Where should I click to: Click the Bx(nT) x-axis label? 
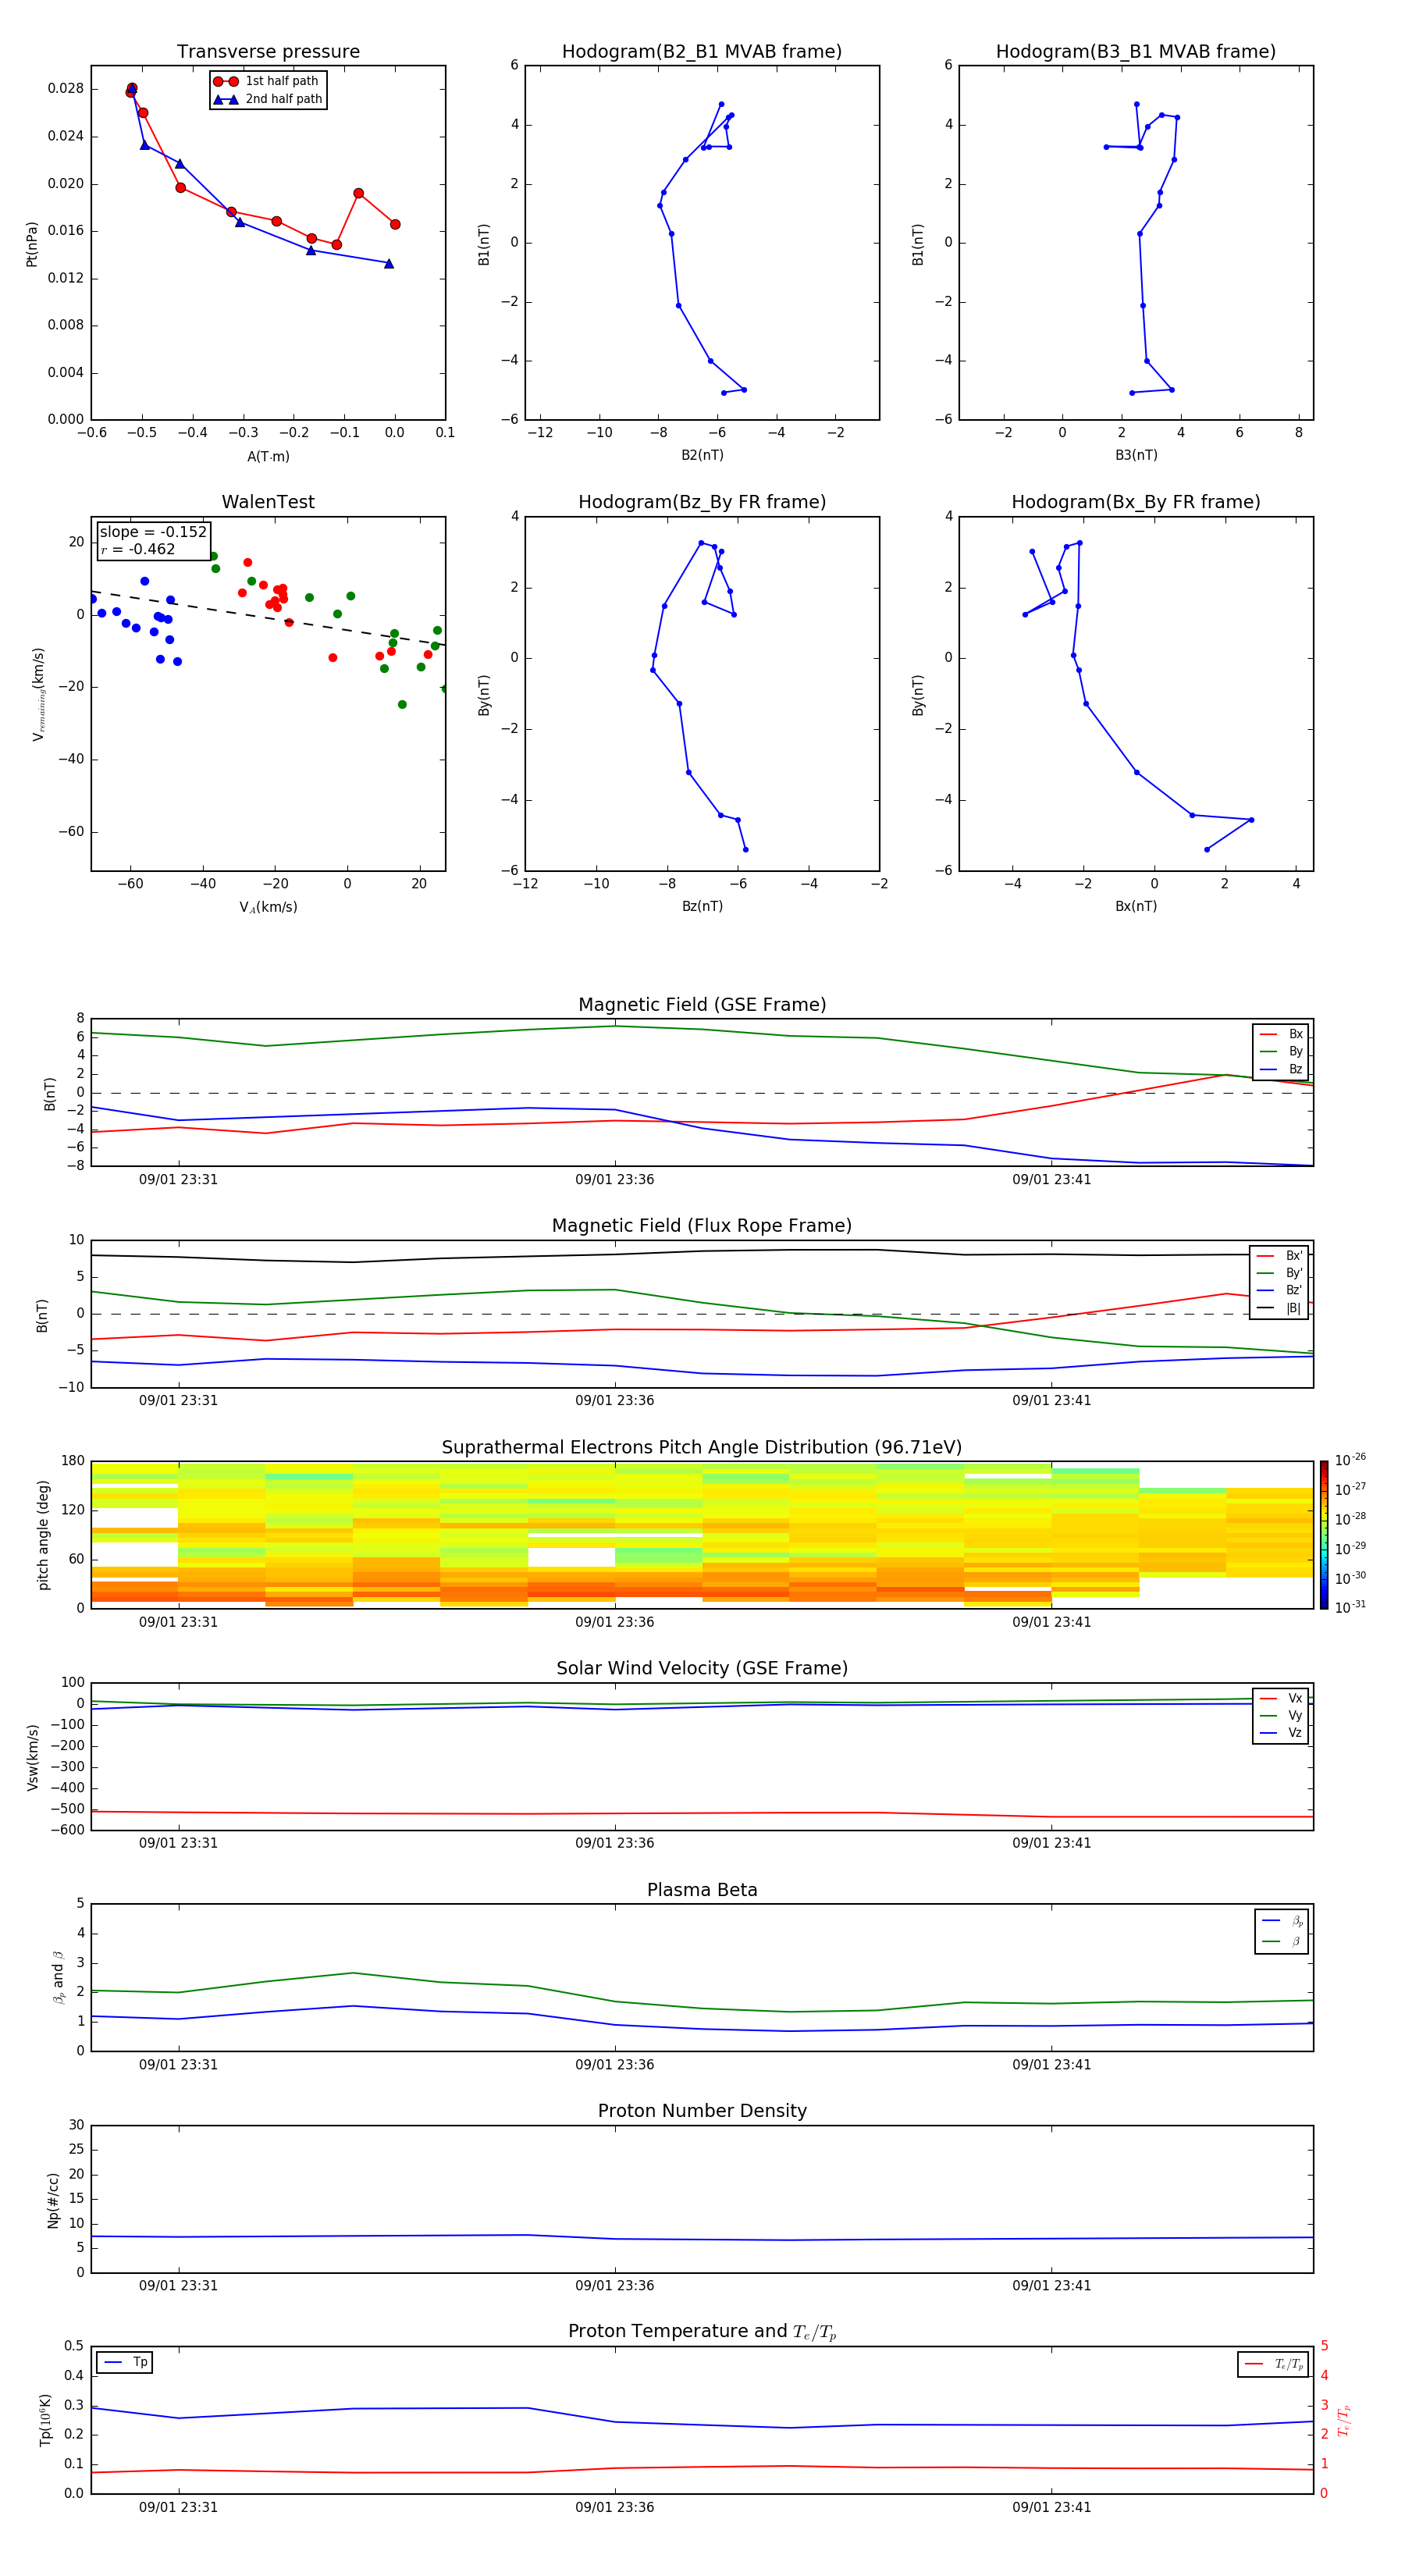(1136, 907)
